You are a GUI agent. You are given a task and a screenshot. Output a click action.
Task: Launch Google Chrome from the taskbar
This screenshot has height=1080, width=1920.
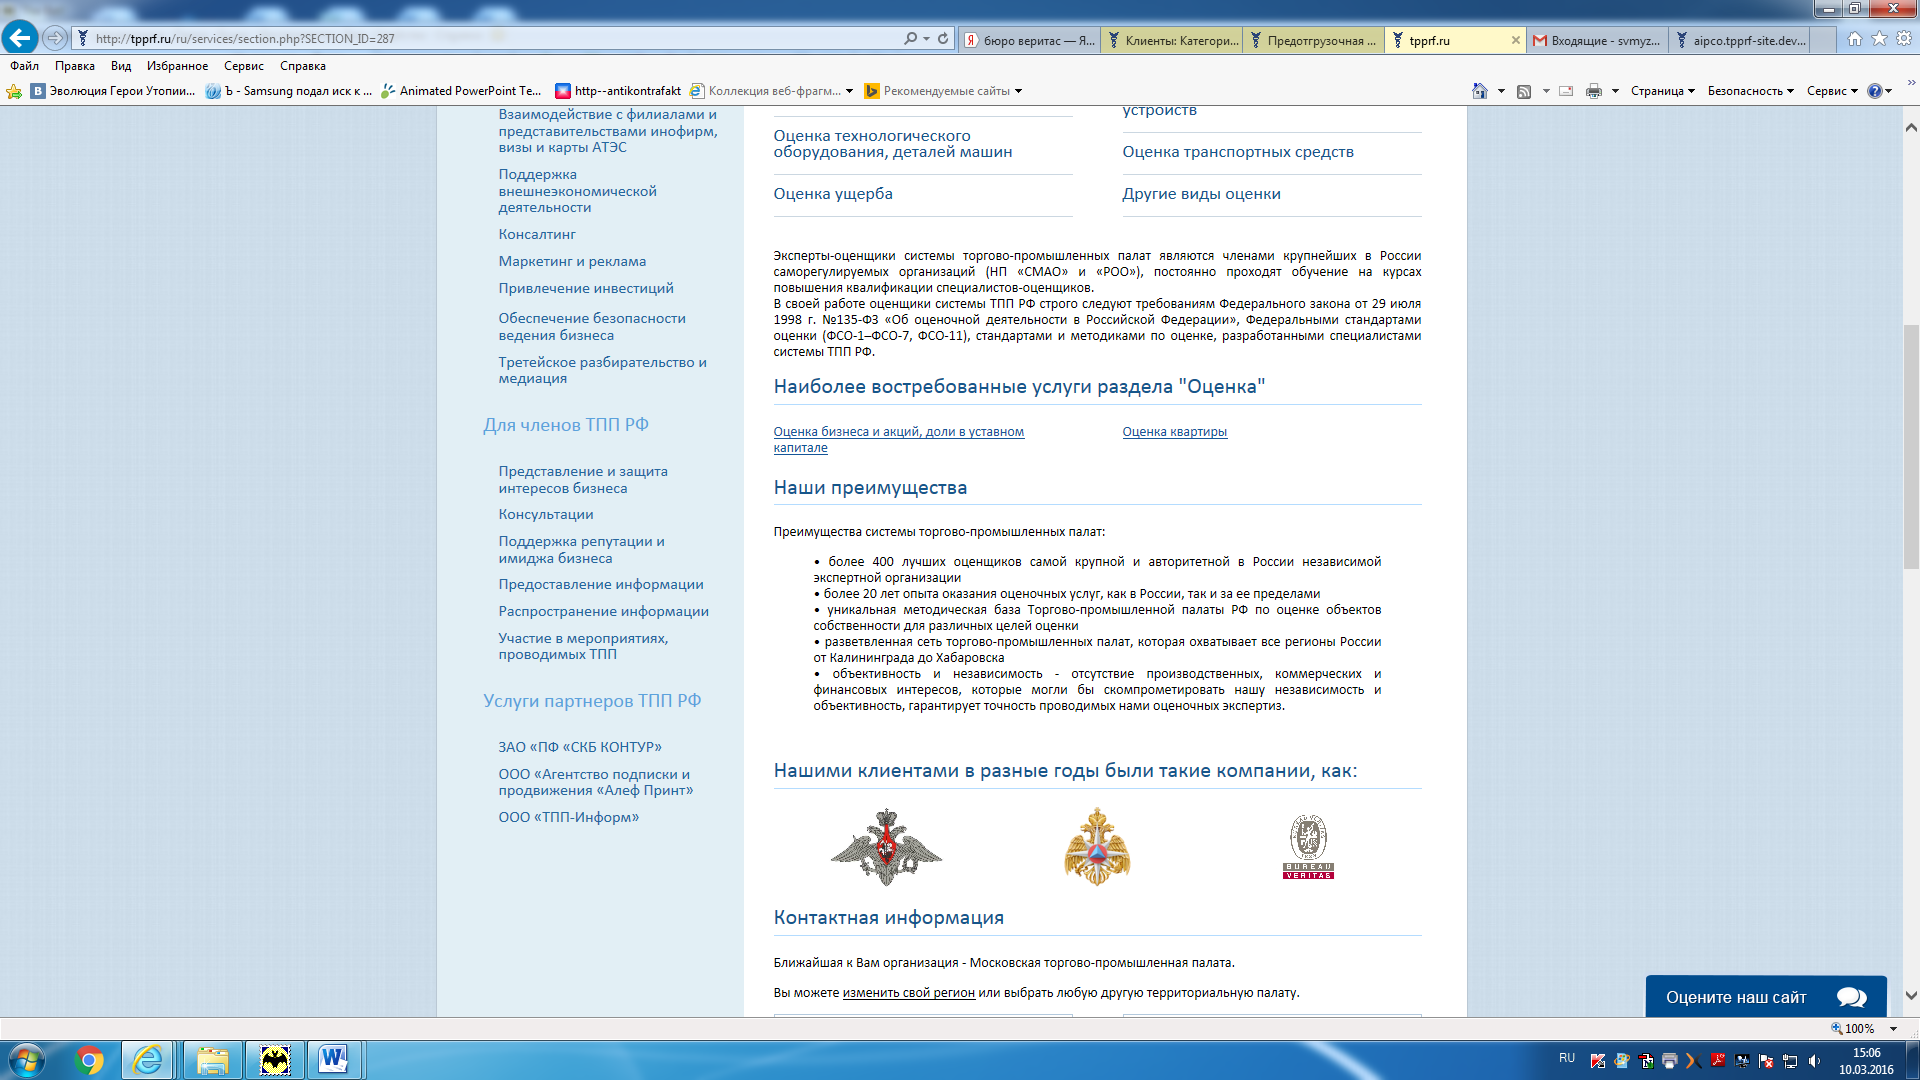(89, 1060)
